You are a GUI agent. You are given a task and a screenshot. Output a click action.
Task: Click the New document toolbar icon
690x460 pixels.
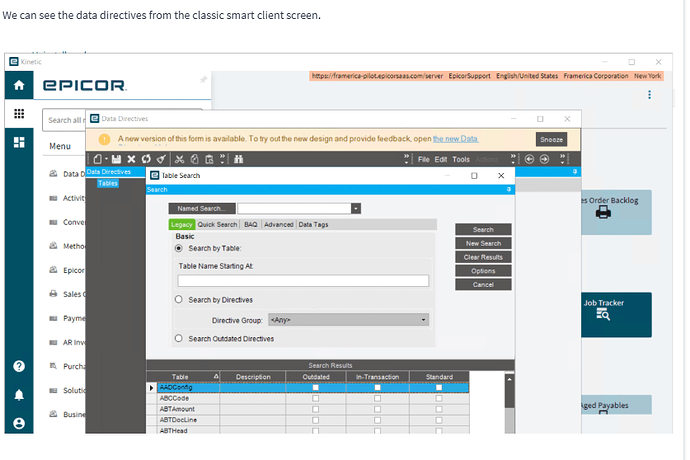[x=98, y=159]
